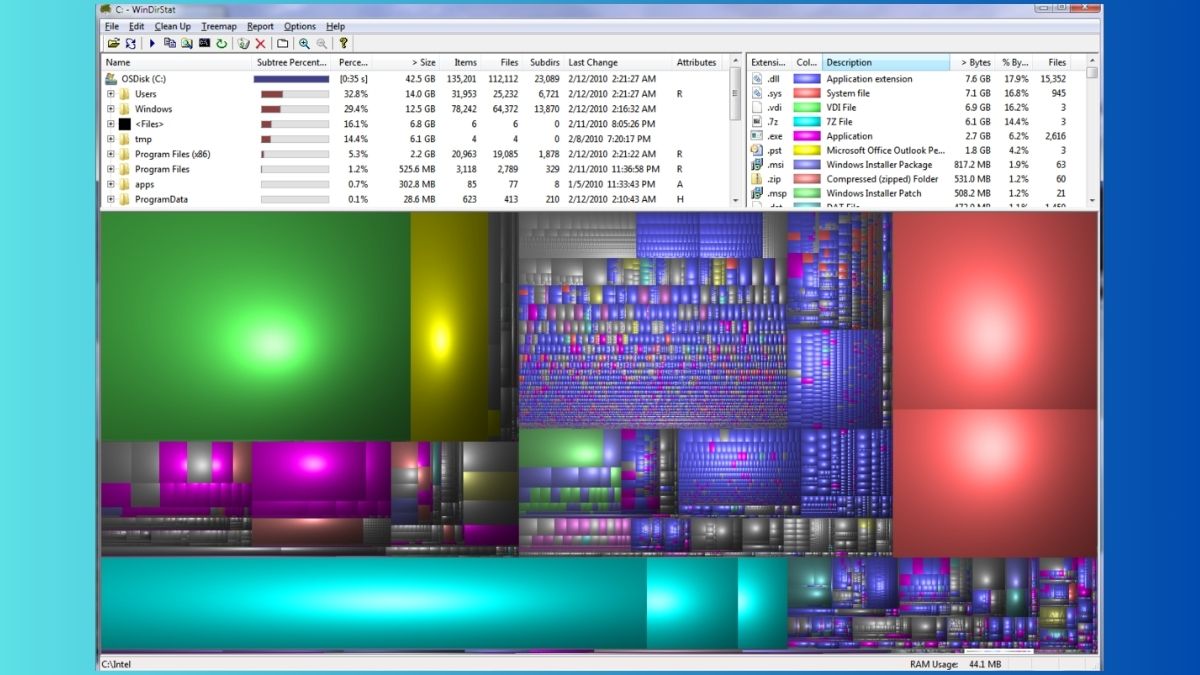Click the .7z file type icon
This screenshot has height=675, width=1200.
[x=757, y=122]
